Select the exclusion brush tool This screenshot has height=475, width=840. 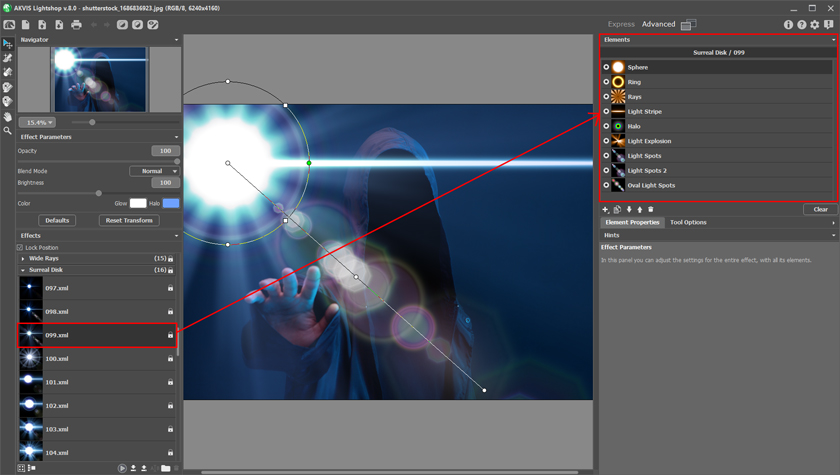tap(8, 87)
